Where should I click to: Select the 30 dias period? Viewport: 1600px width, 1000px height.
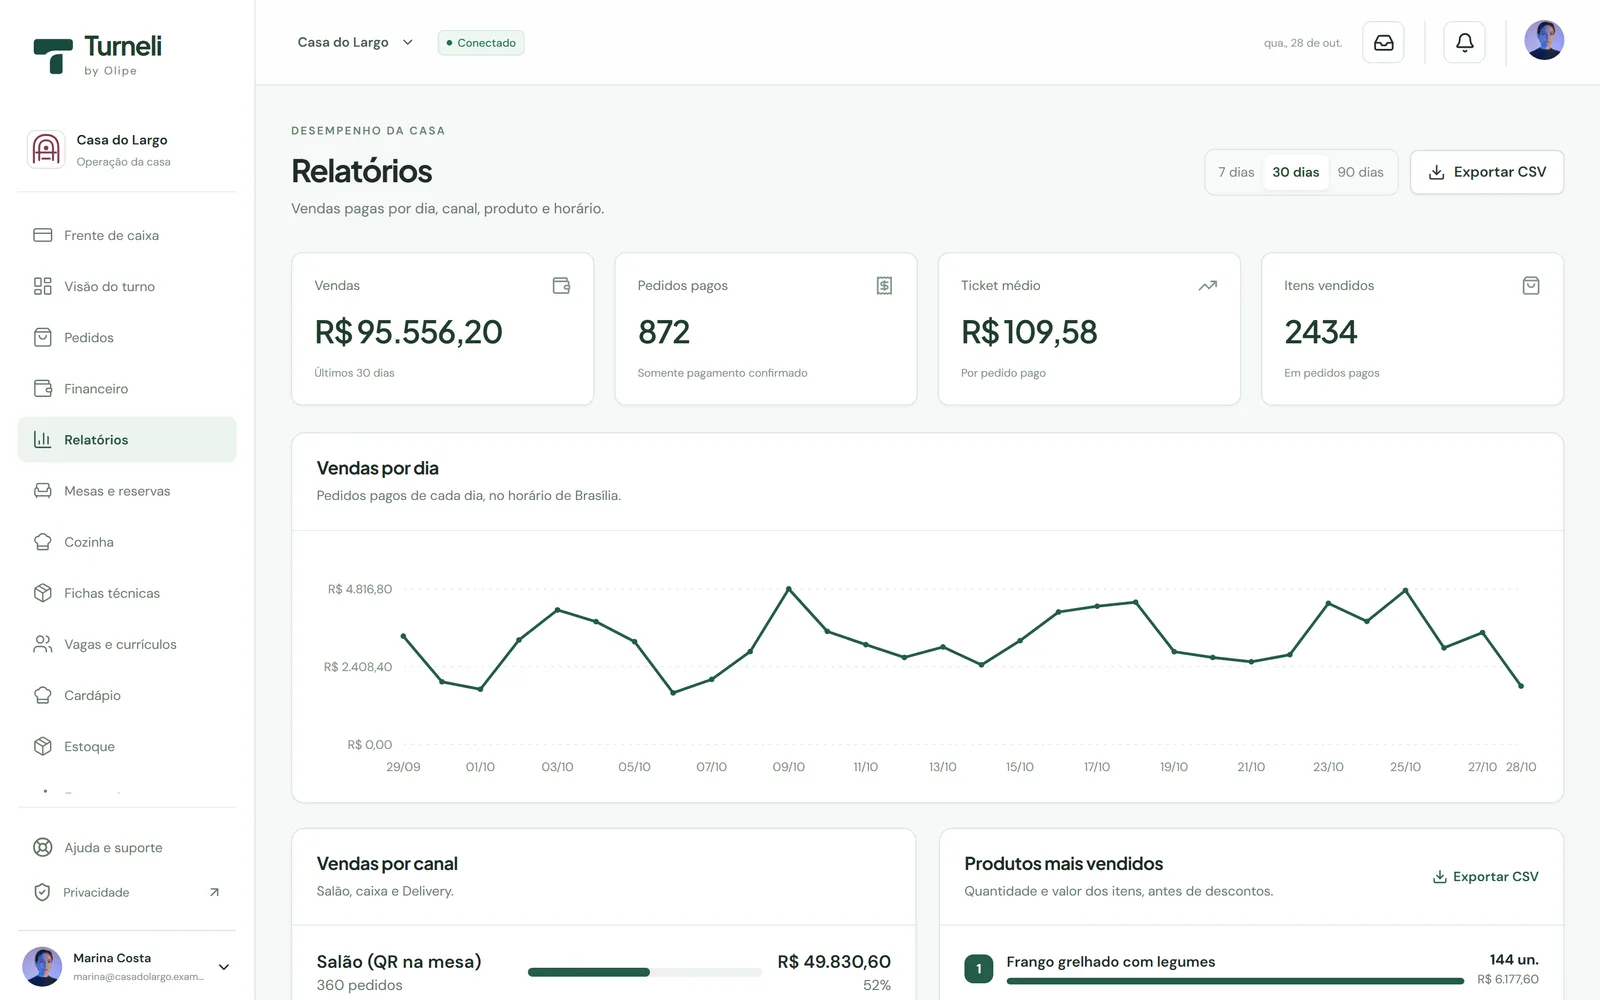click(1296, 172)
